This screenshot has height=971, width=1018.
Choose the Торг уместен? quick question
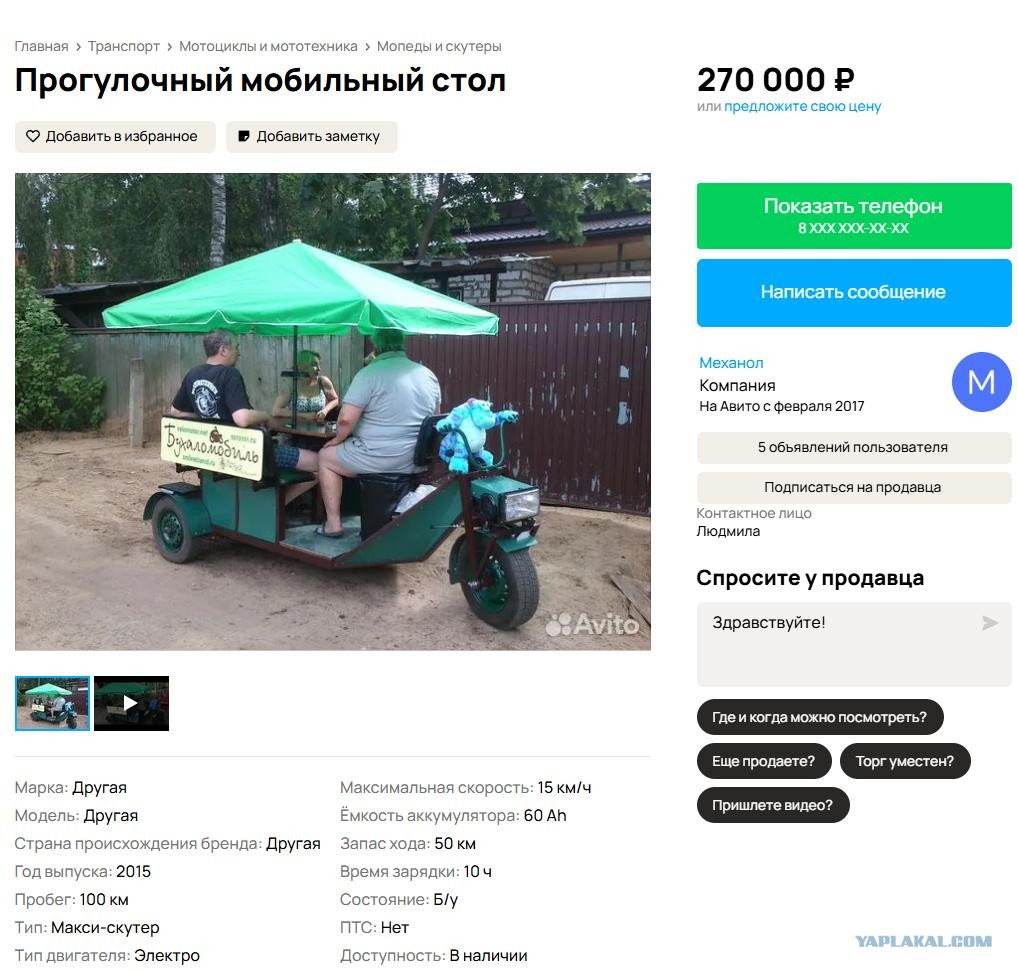click(x=905, y=761)
